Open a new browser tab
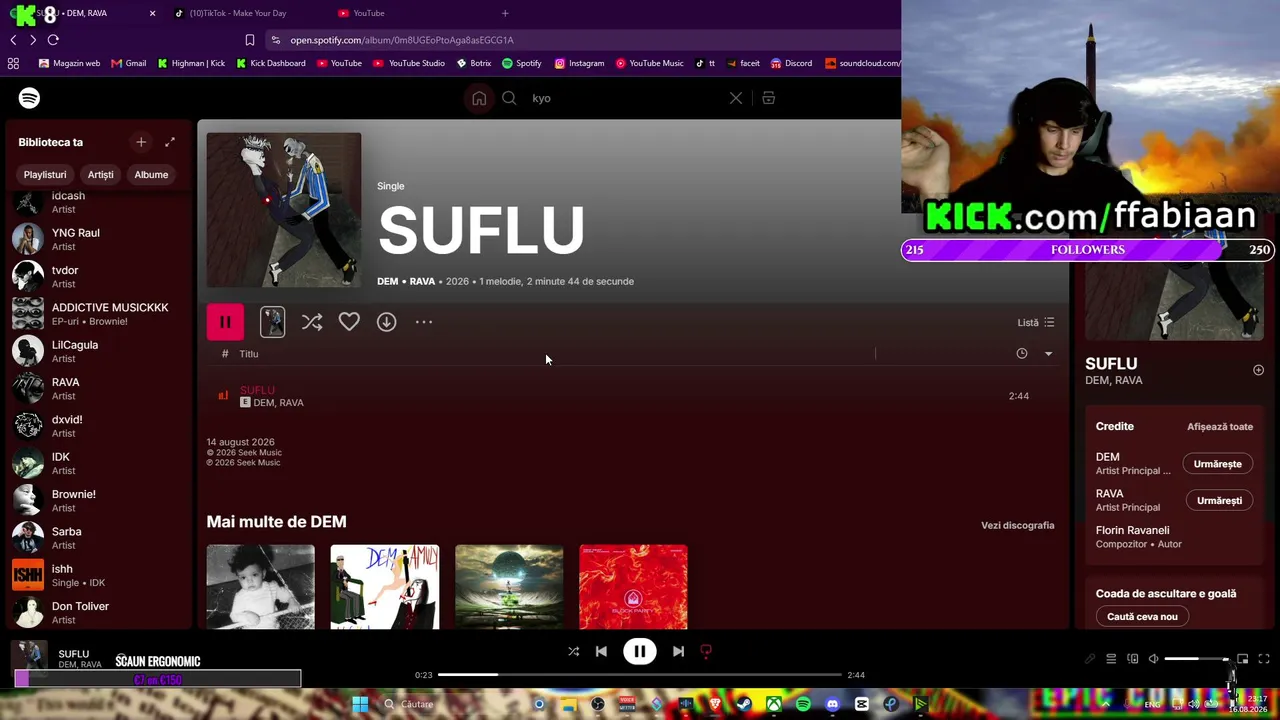Screen dimensions: 1280x720 click(x=505, y=13)
